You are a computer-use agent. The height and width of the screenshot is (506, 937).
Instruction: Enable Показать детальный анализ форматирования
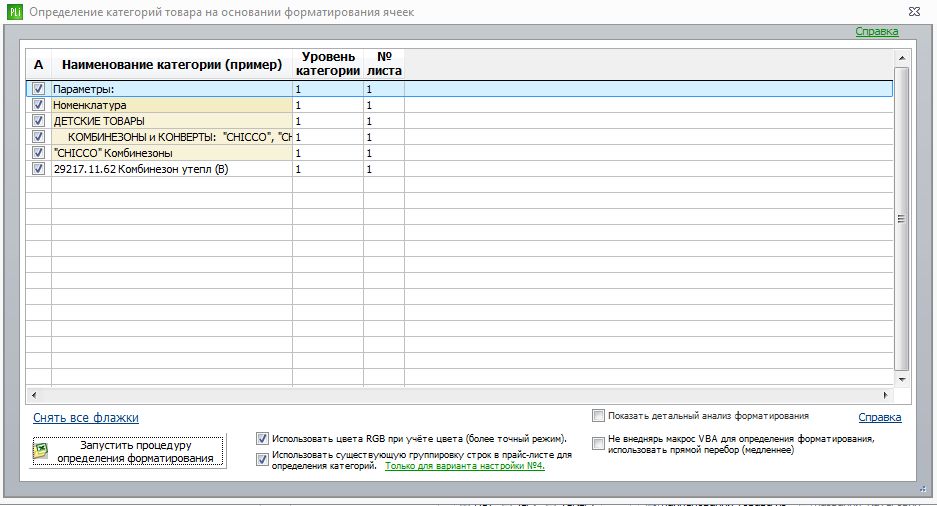(598, 415)
